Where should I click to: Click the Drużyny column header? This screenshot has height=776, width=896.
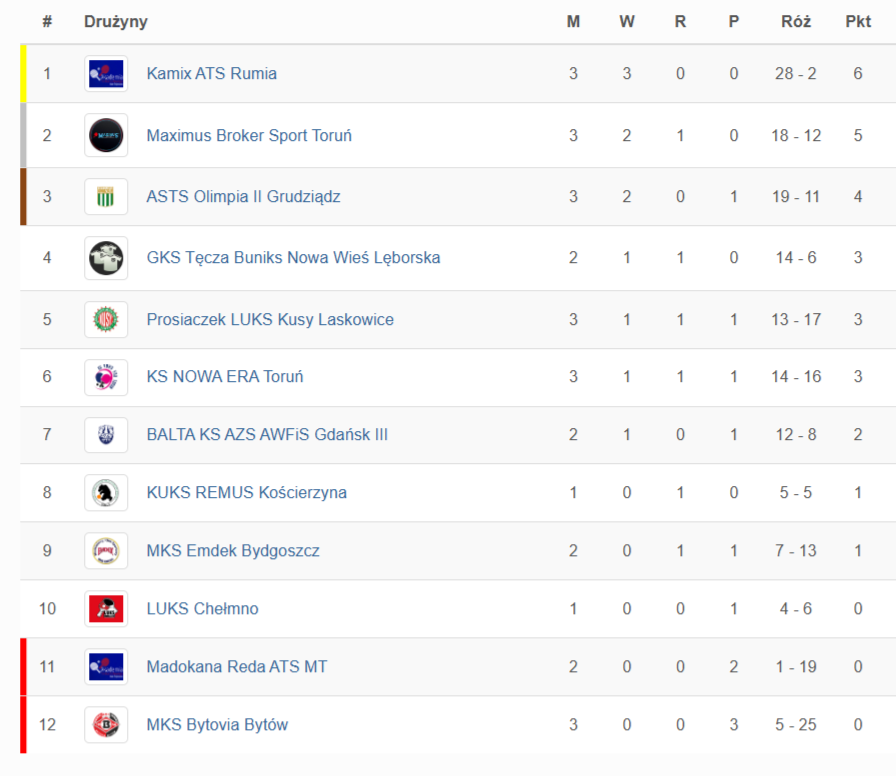click(115, 22)
